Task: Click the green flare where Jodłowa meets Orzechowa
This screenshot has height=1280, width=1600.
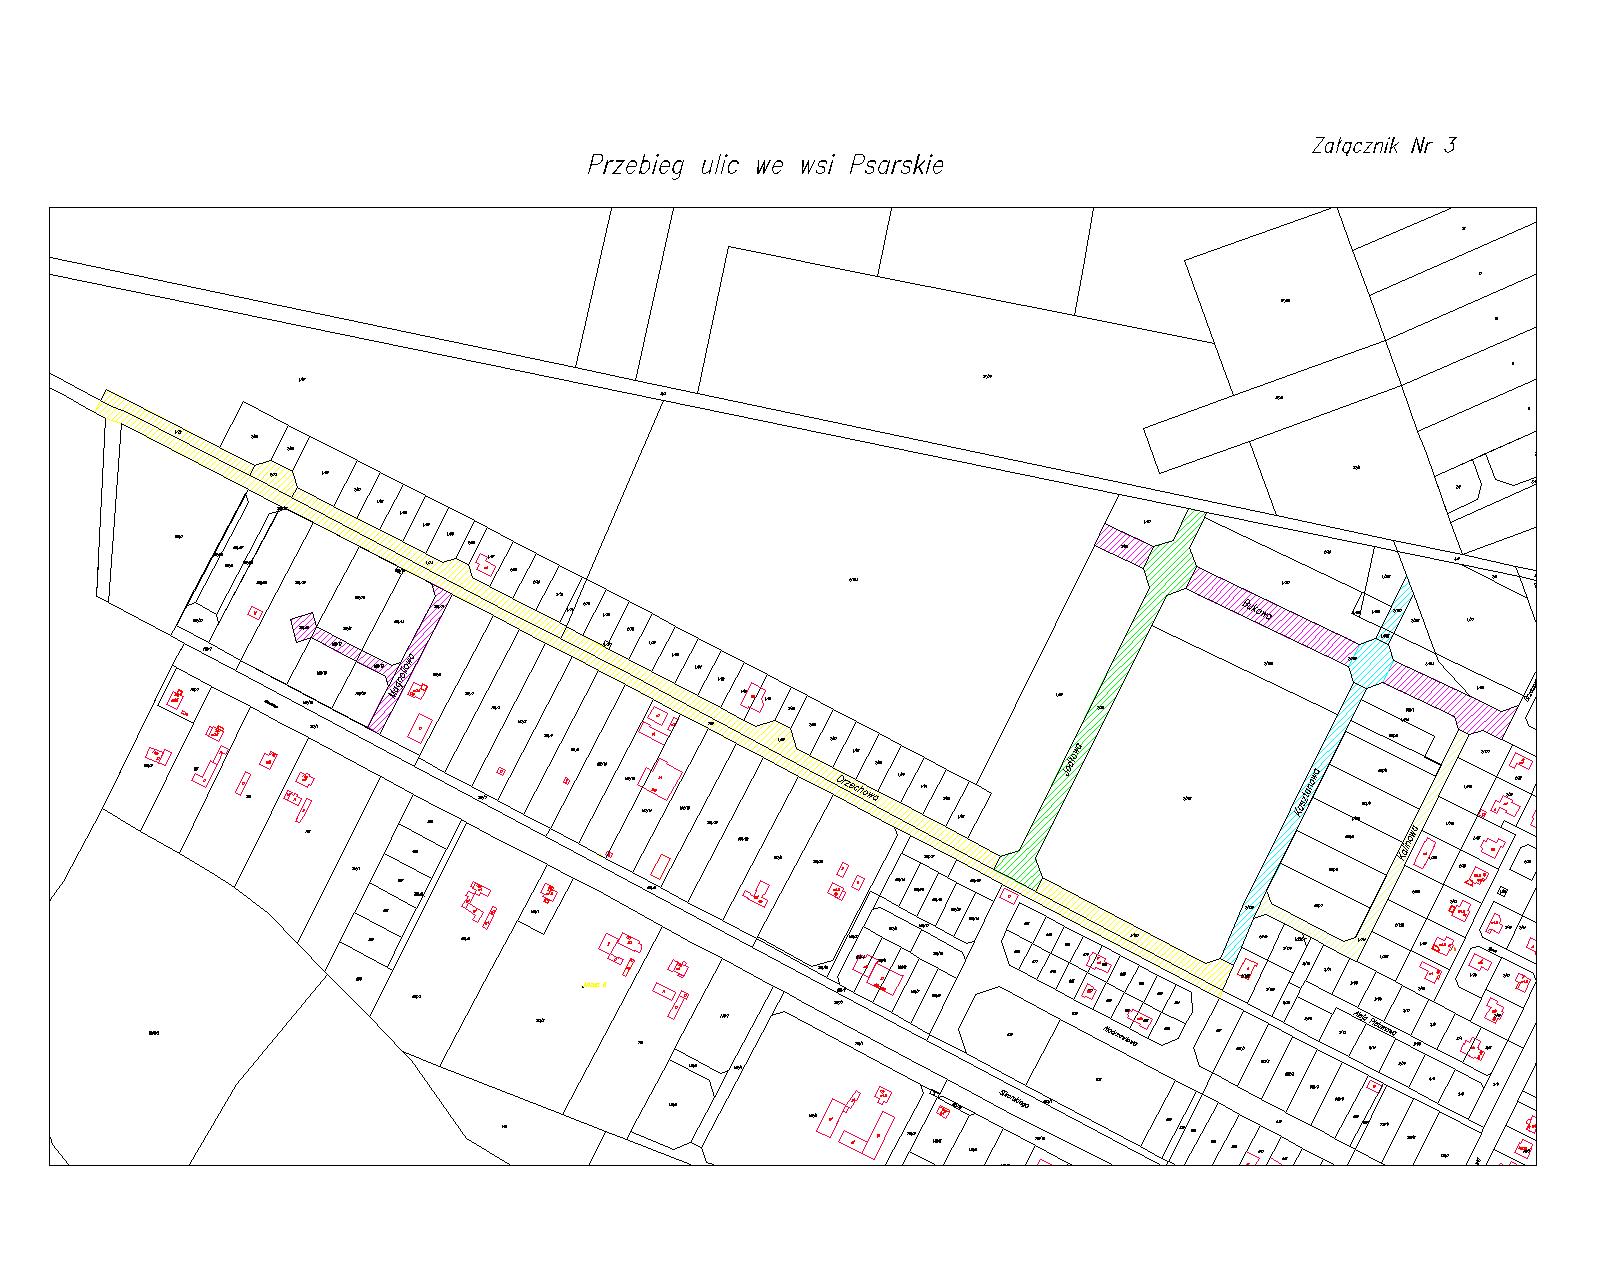Action: [1019, 868]
